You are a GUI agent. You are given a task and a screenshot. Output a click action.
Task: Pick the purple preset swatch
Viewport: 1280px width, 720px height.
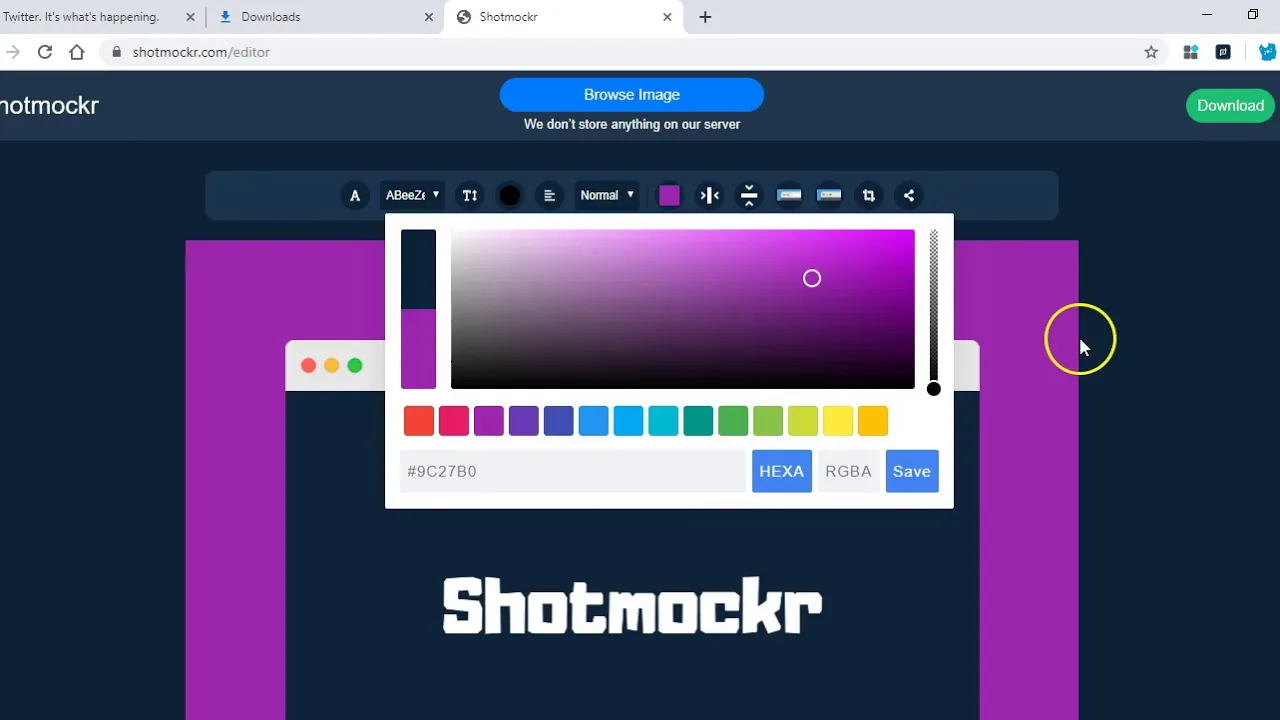click(489, 421)
